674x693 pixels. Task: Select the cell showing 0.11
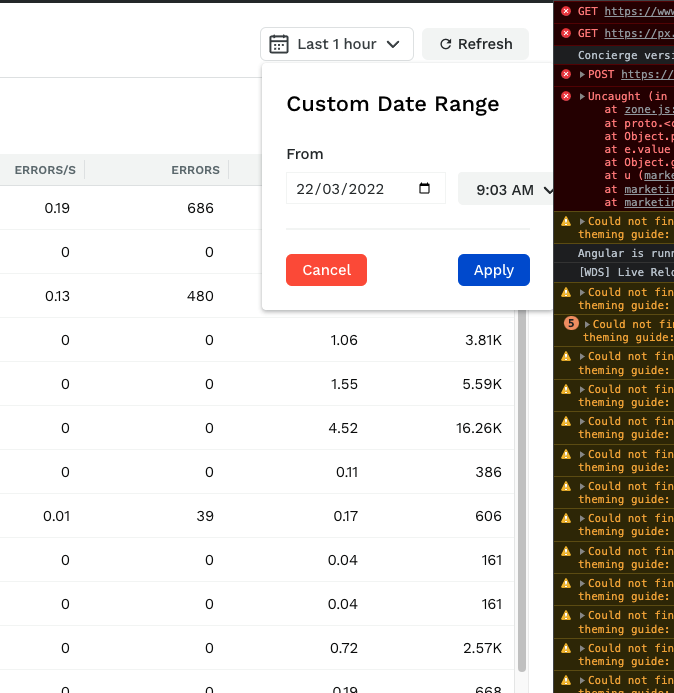pyautogui.click(x=347, y=472)
